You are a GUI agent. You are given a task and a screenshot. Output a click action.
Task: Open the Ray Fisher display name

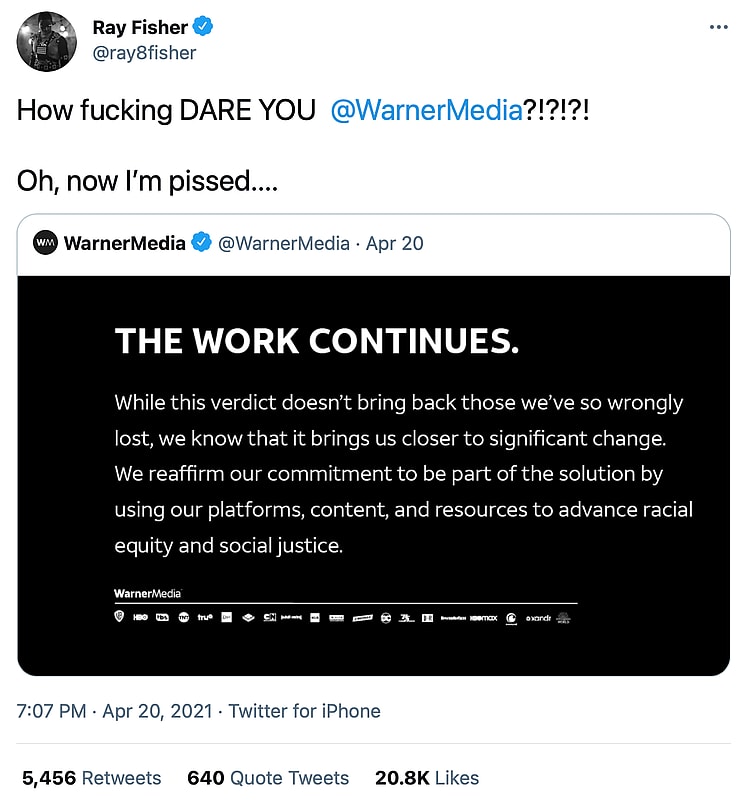(x=140, y=27)
